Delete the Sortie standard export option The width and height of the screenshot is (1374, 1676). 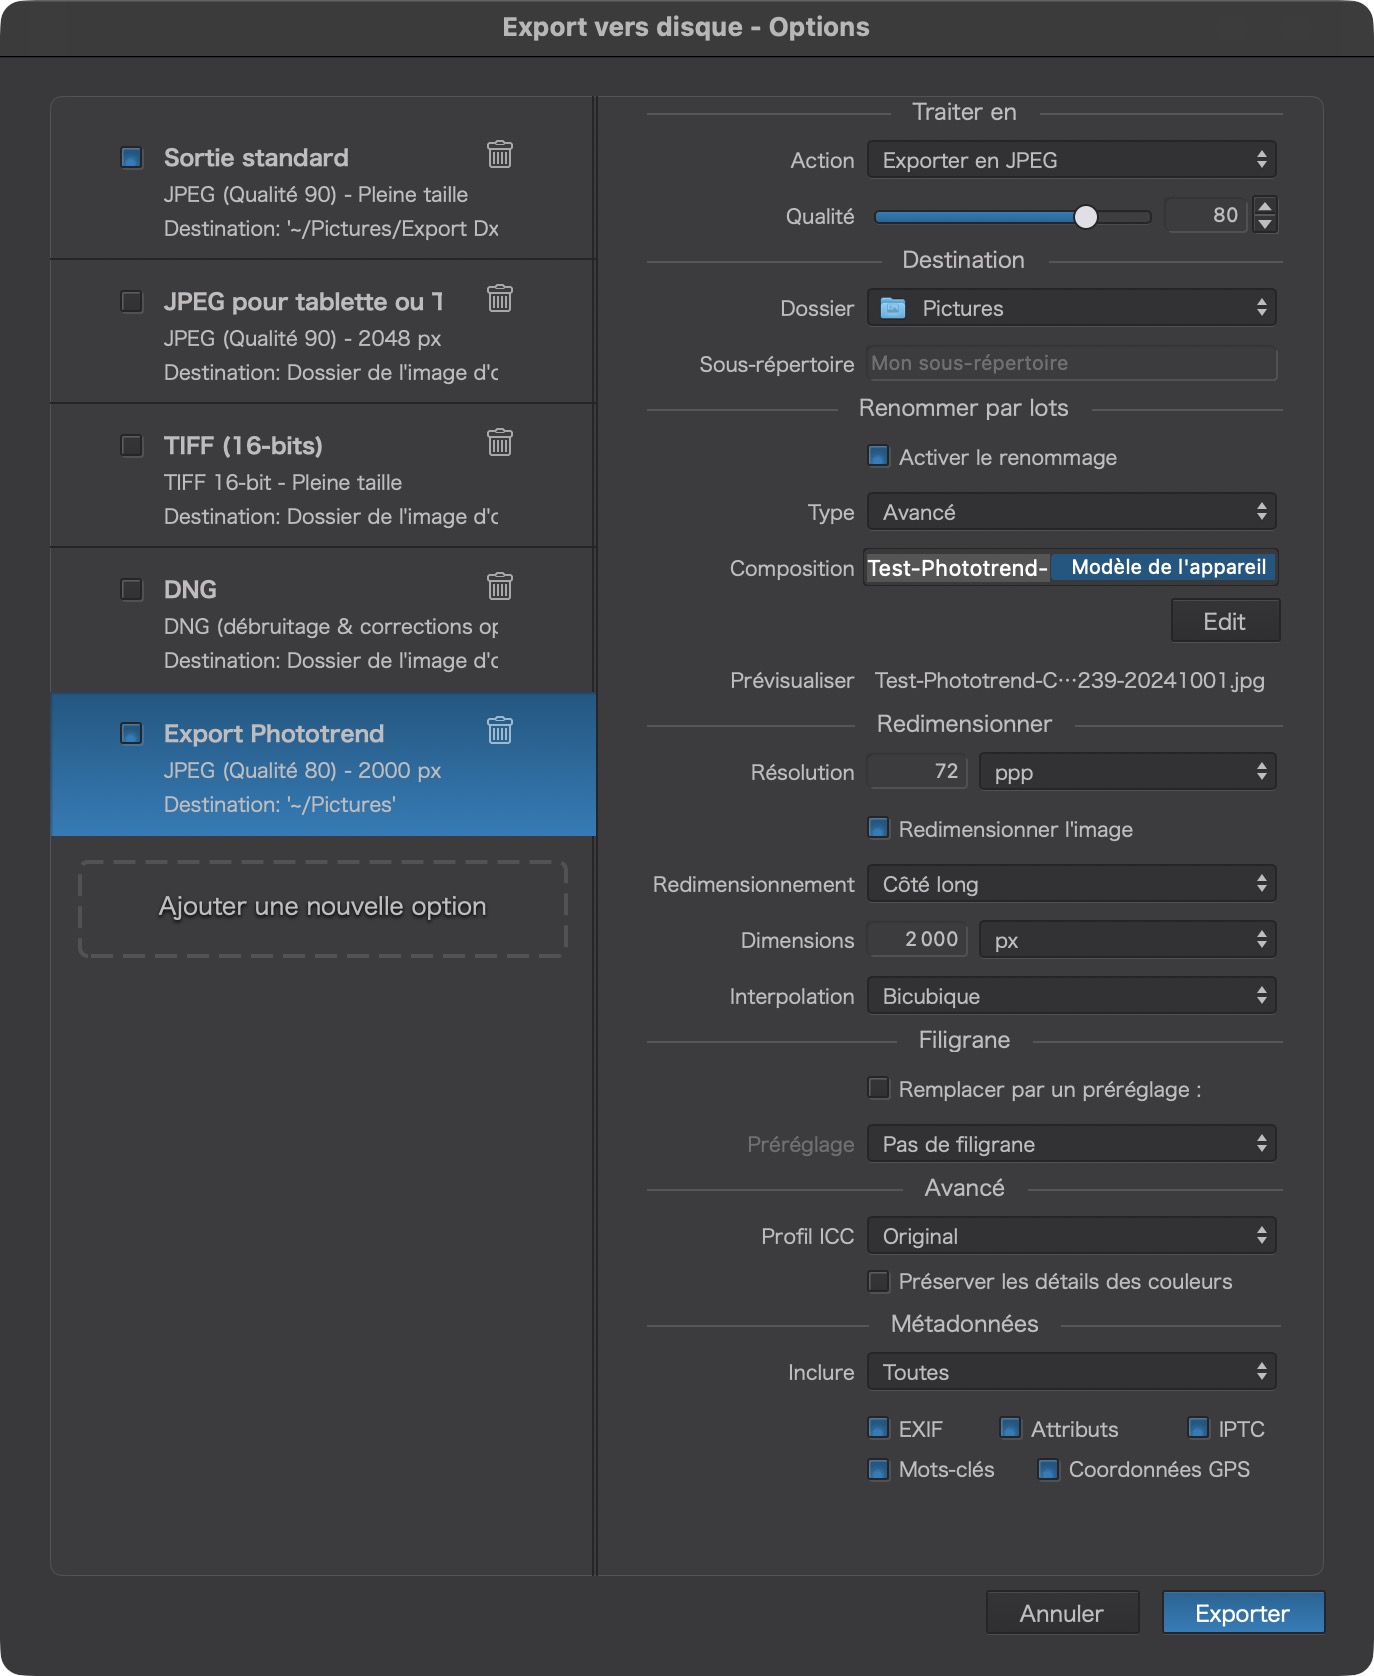(x=499, y=155)
